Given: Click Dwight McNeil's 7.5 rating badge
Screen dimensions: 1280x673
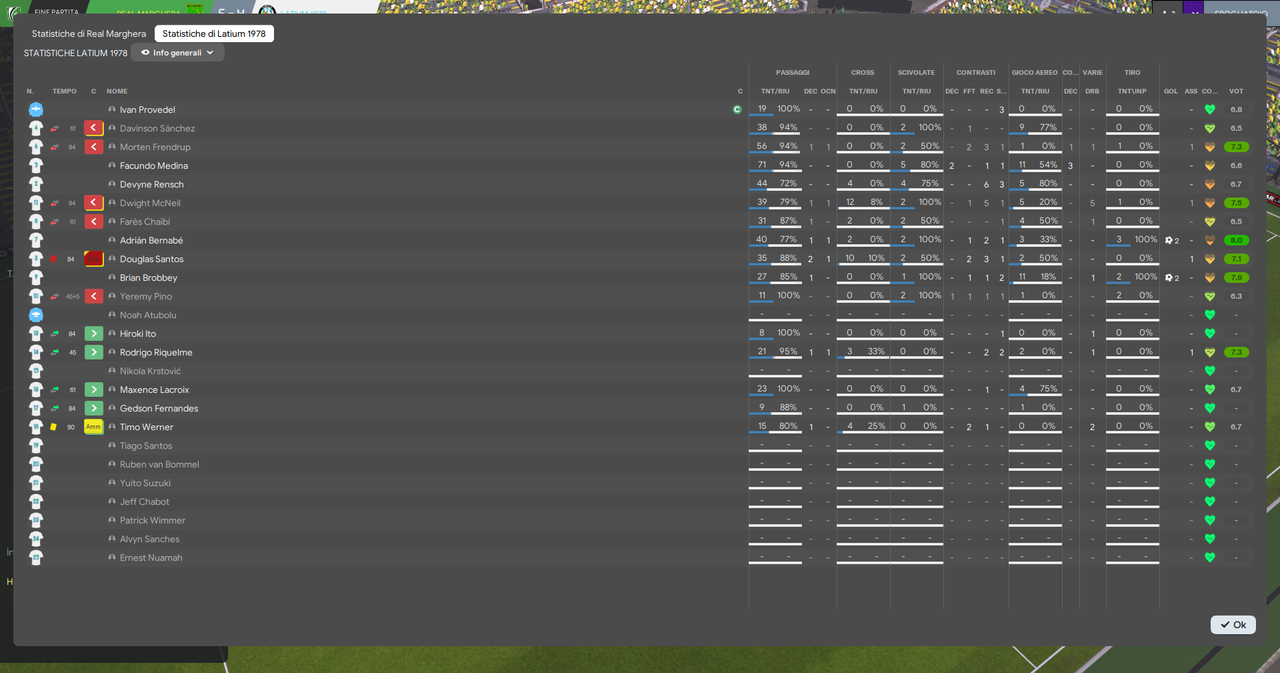Looking at the screenshot, I should tap(1237, 203).
